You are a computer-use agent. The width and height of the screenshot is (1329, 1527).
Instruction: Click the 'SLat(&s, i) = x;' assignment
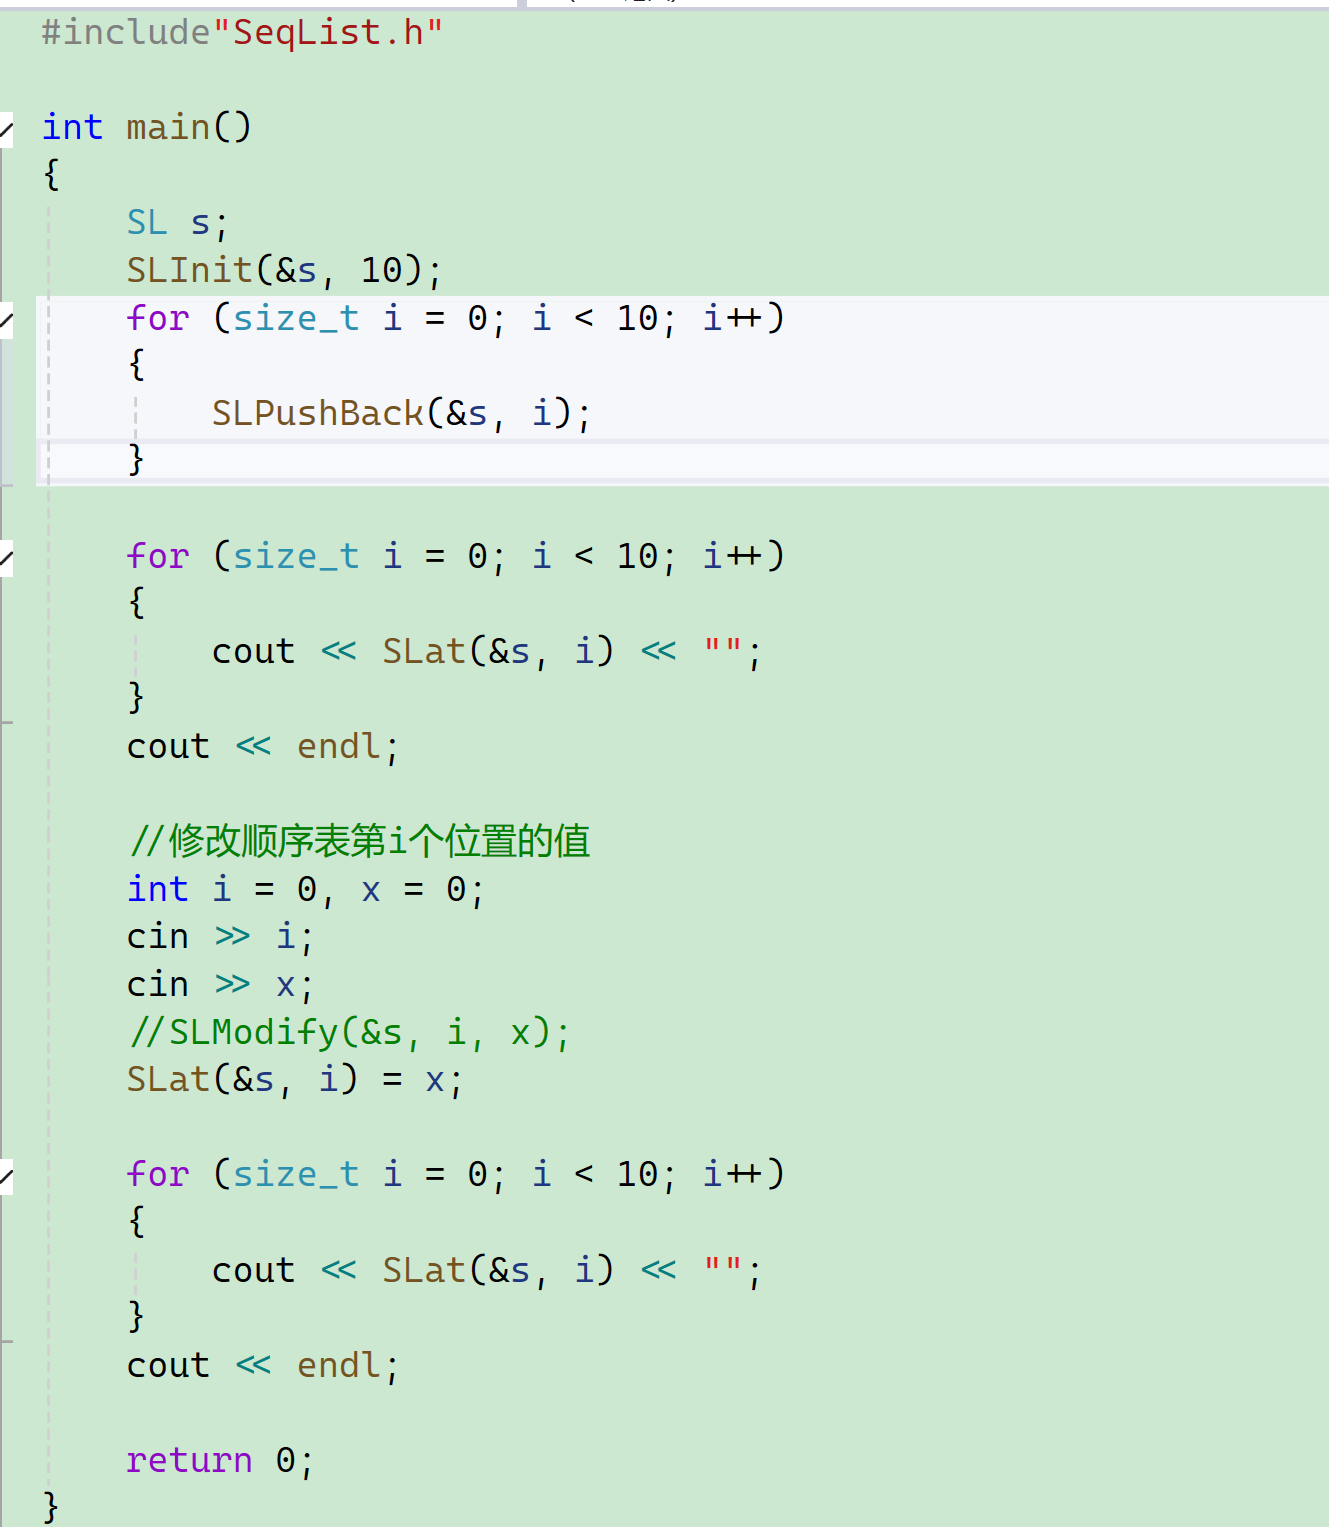coord(295,1081)
